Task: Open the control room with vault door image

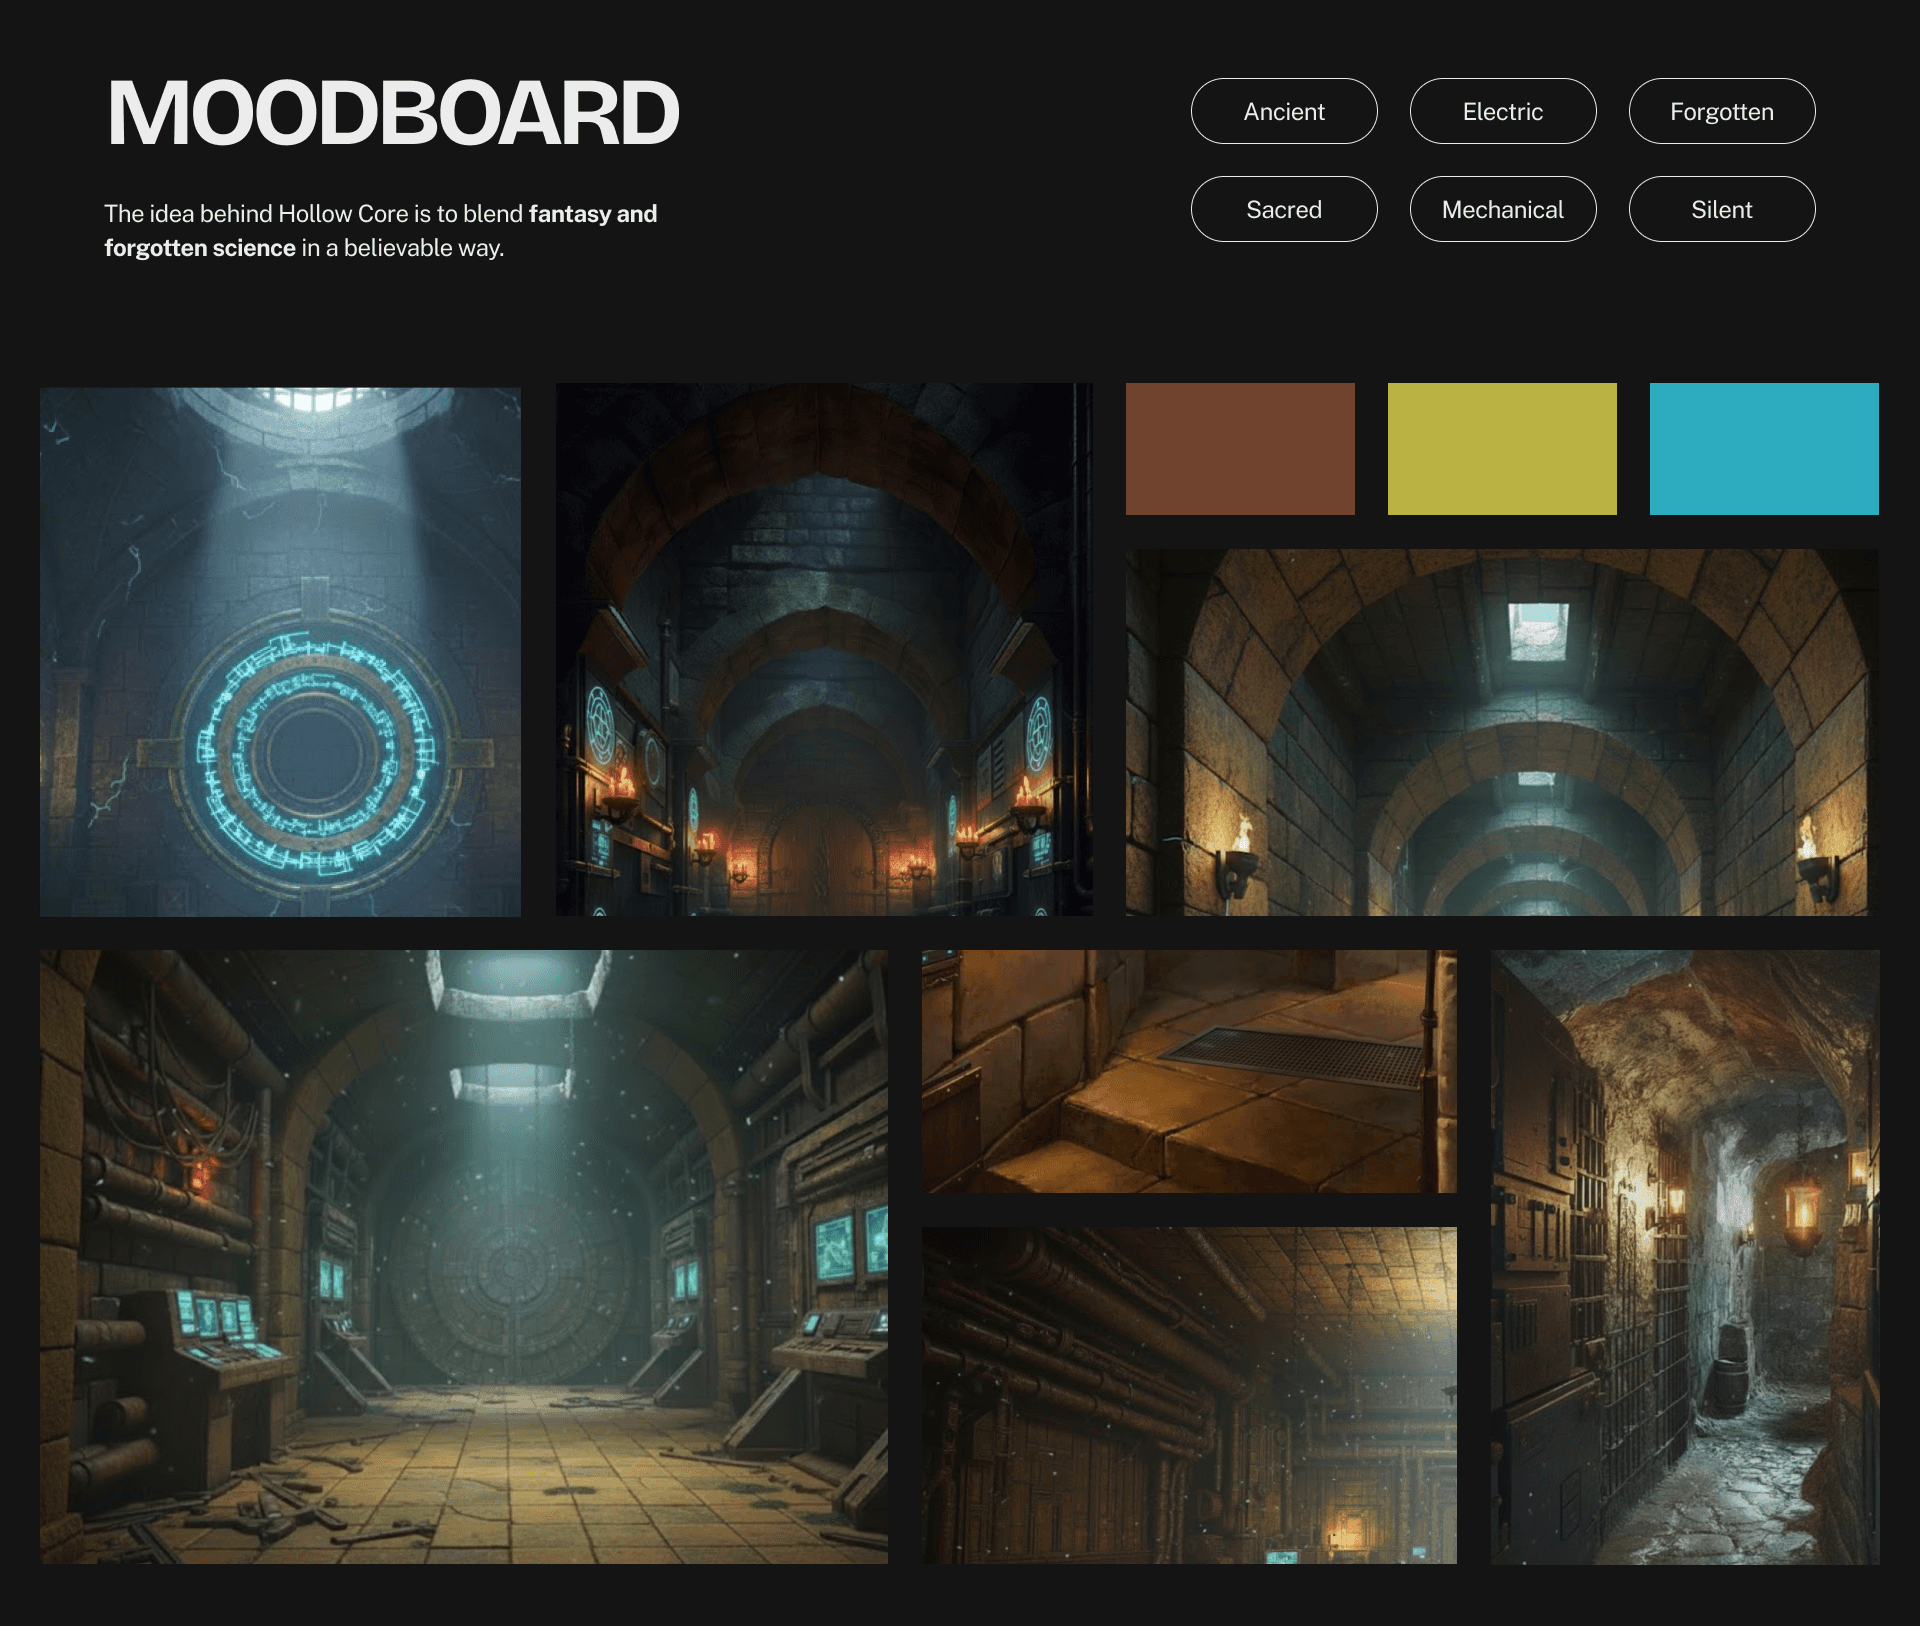Action: coord(463,1256)
